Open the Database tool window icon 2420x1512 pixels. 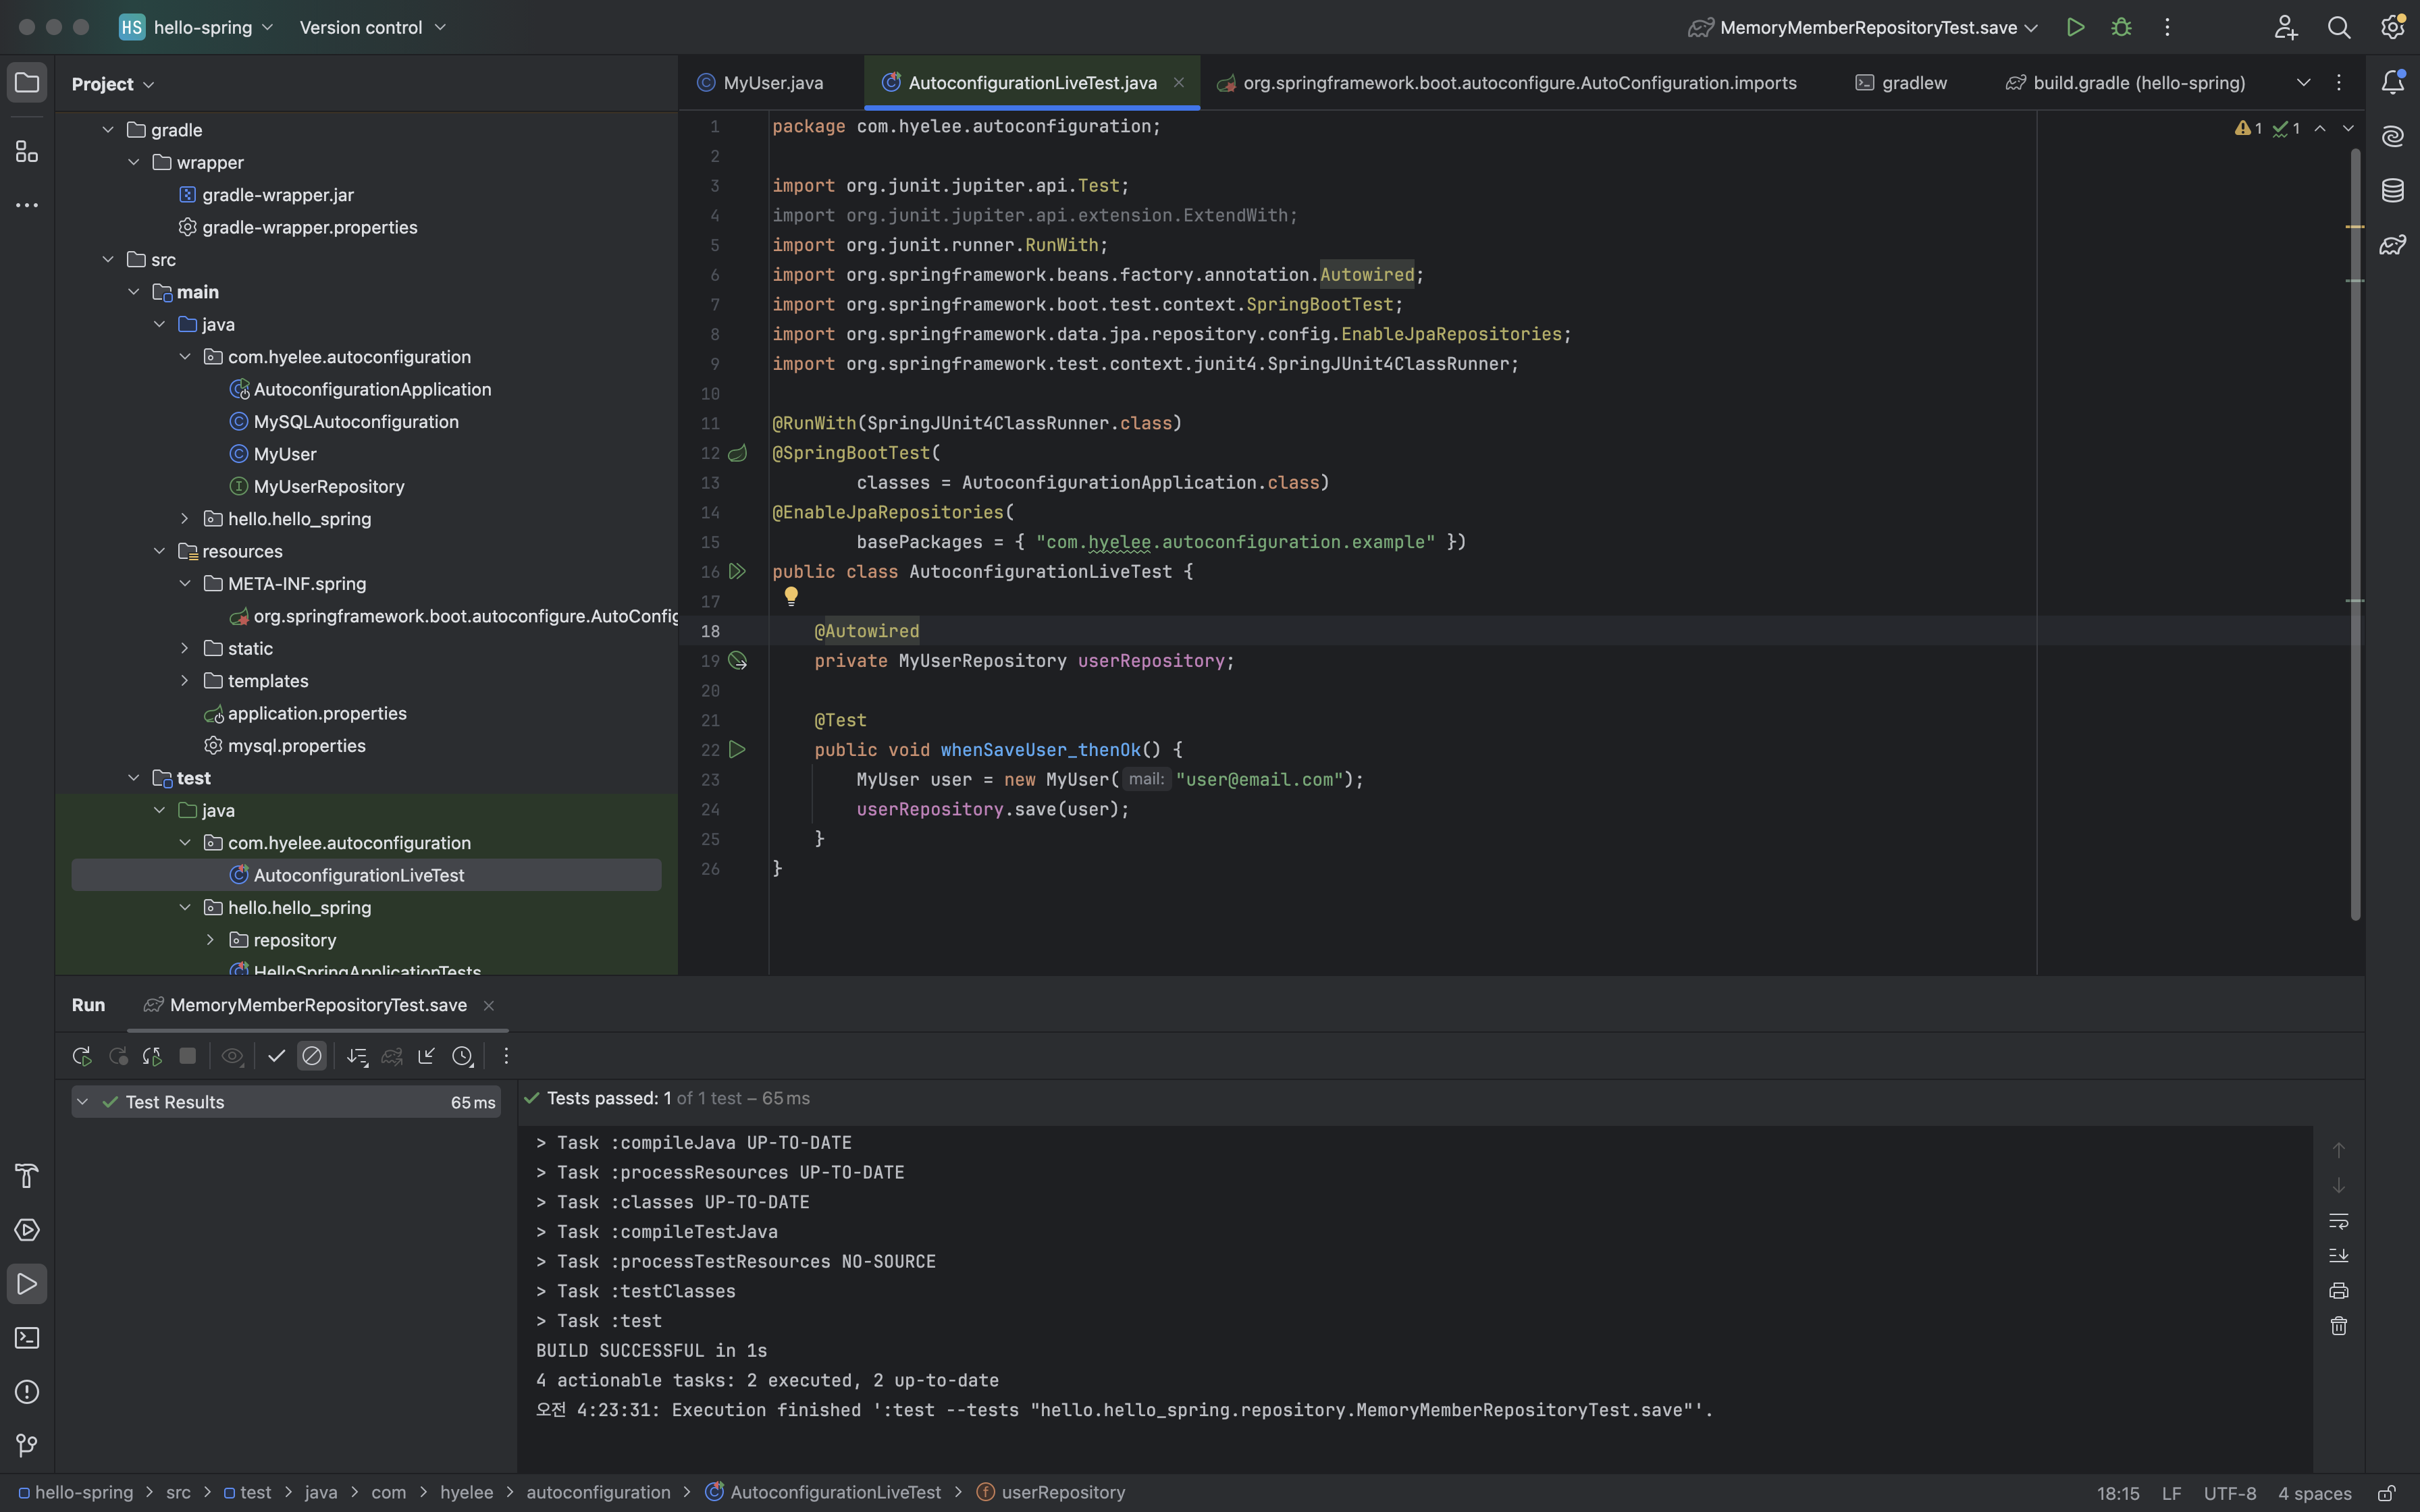tap(2392, 190)
